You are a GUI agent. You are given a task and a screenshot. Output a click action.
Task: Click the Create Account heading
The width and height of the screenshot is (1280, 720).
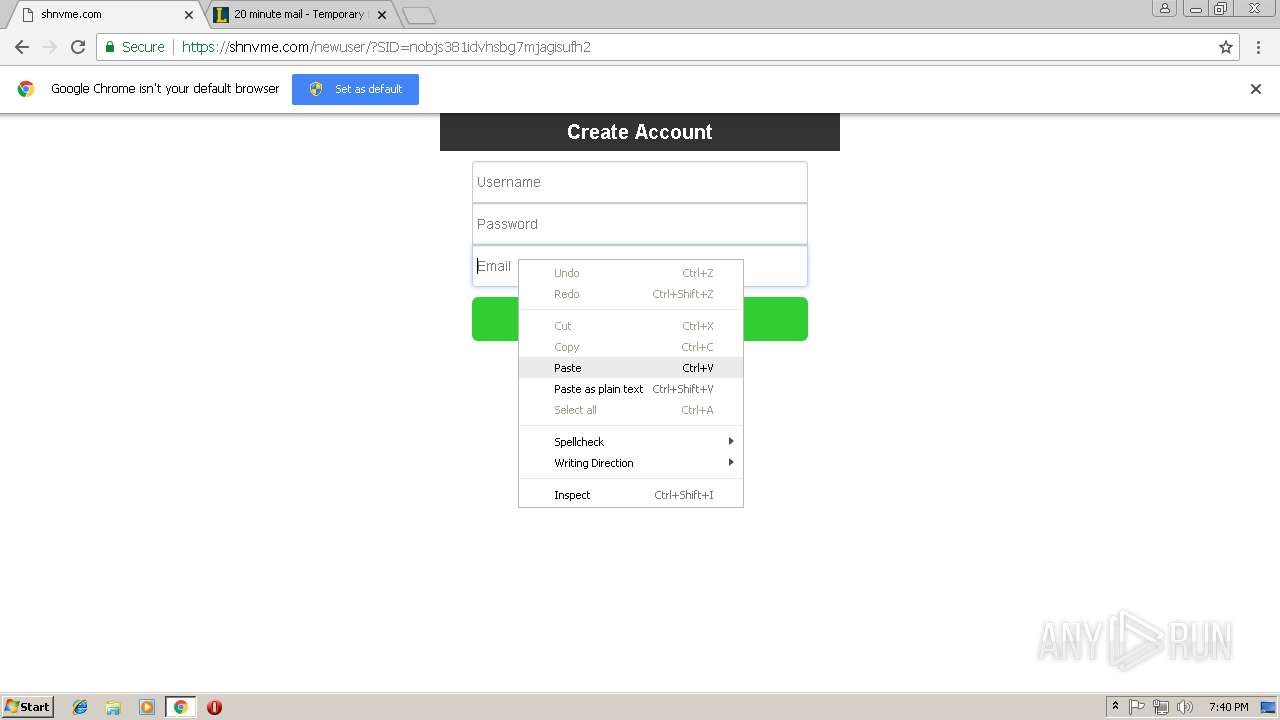coord(640,132)
